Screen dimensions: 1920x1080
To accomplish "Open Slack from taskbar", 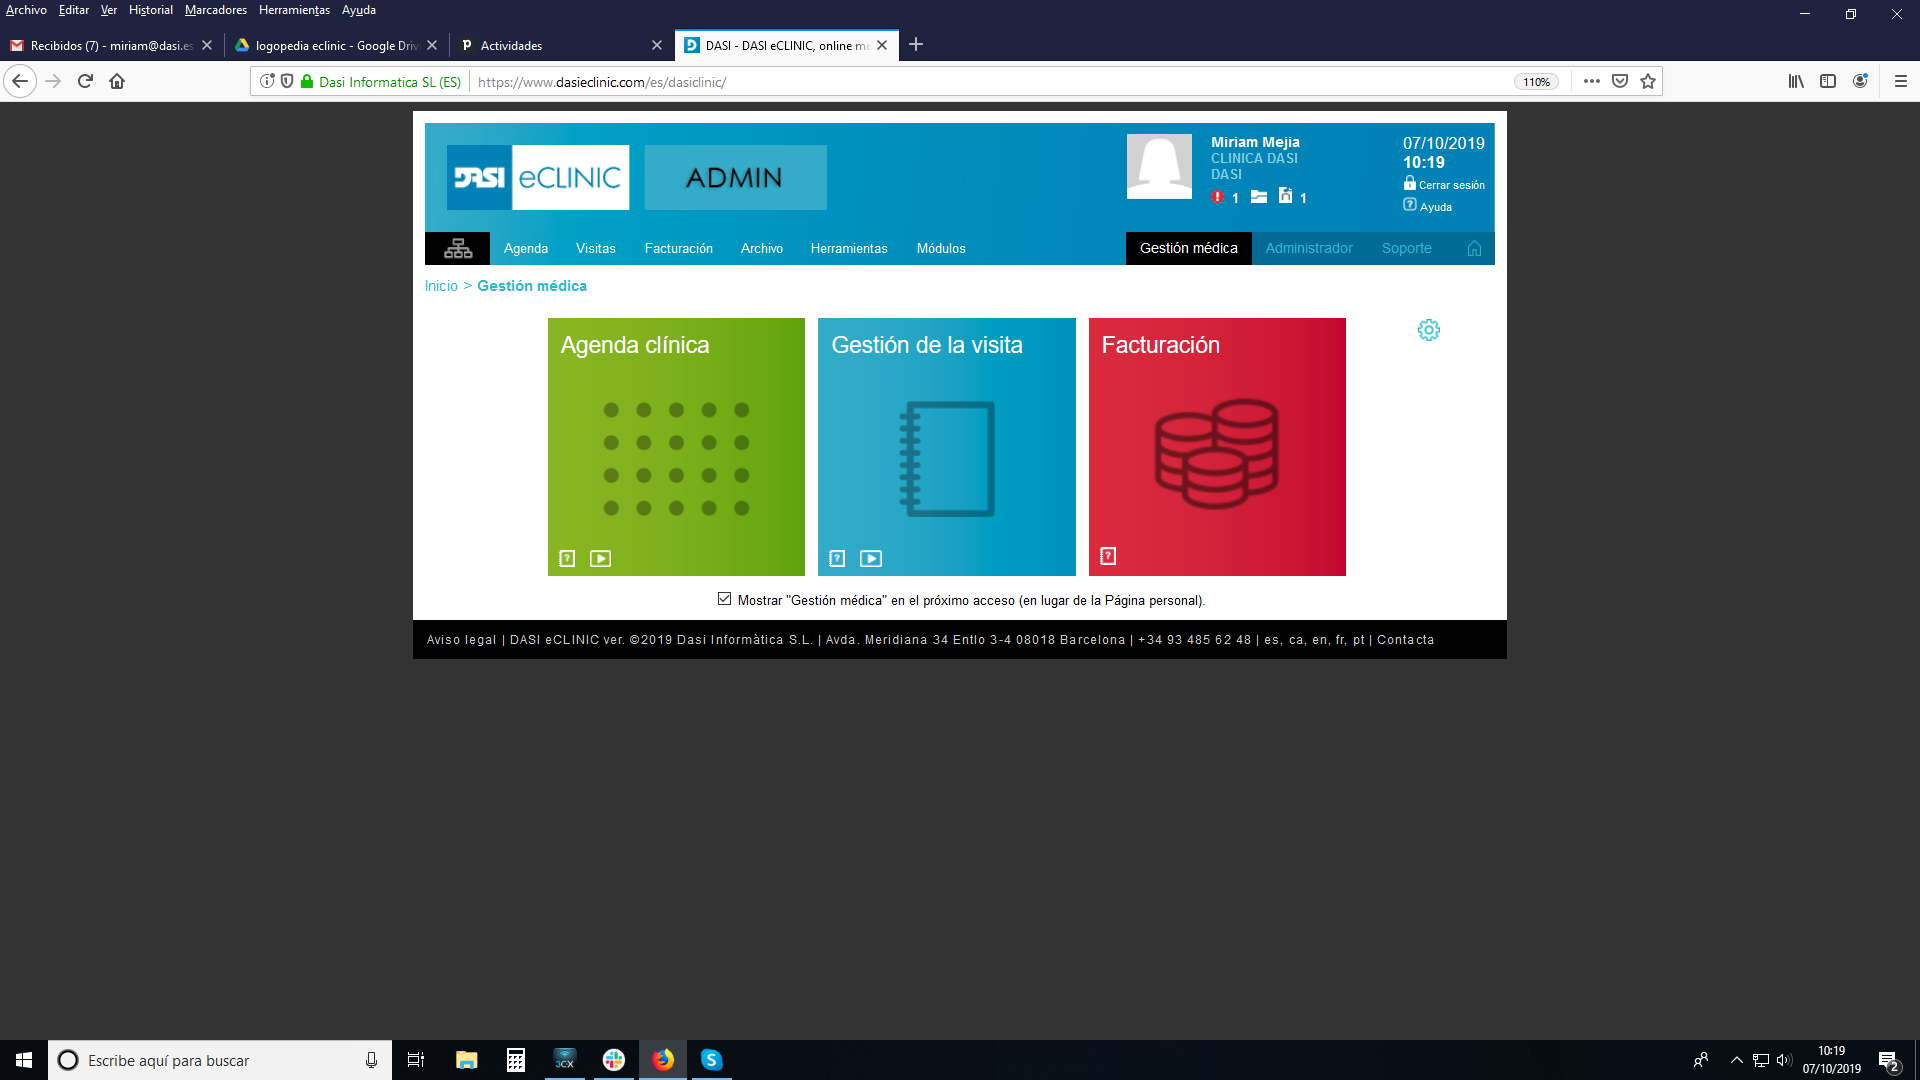I will [x=613, y=1060].
